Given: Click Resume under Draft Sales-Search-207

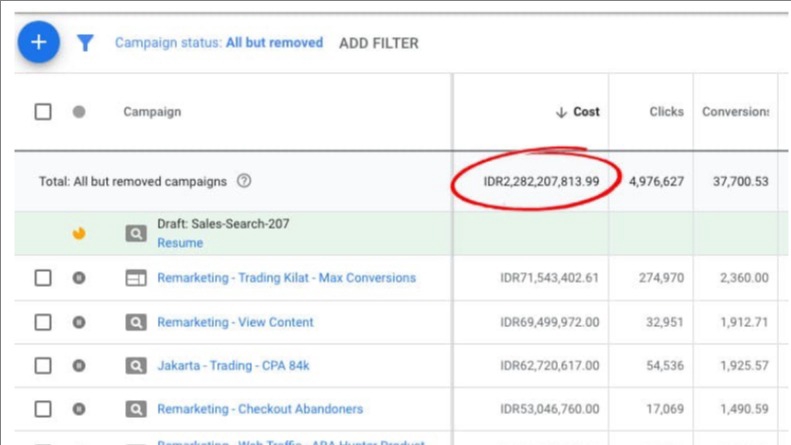Looking at the screenshot, I should coord(180,243).
